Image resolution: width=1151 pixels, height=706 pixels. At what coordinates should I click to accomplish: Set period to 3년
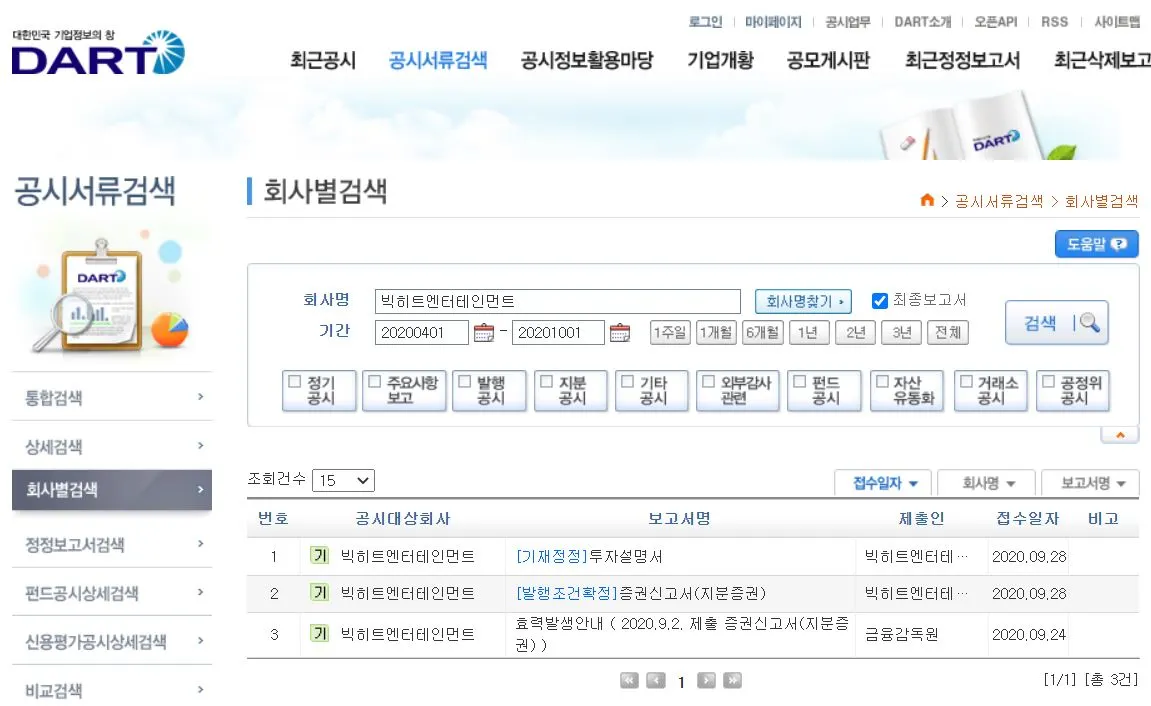(901, 332)
